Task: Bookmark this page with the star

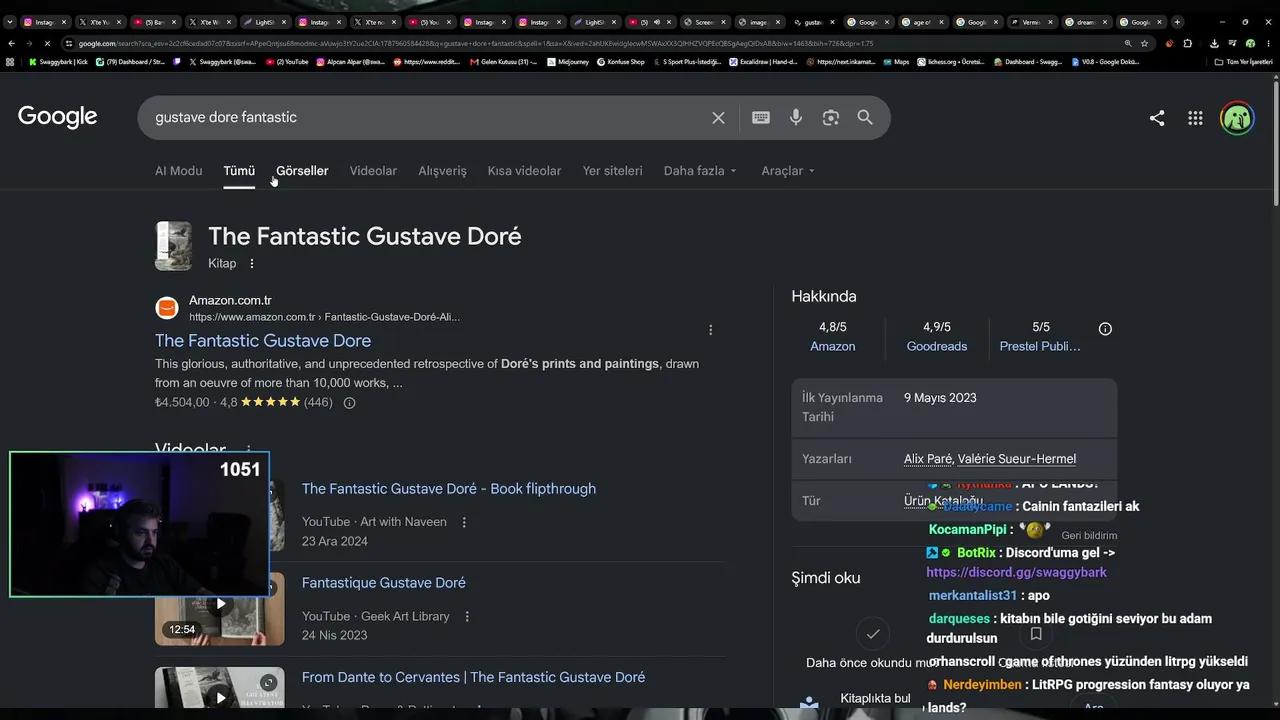Action: [1144, 44]
